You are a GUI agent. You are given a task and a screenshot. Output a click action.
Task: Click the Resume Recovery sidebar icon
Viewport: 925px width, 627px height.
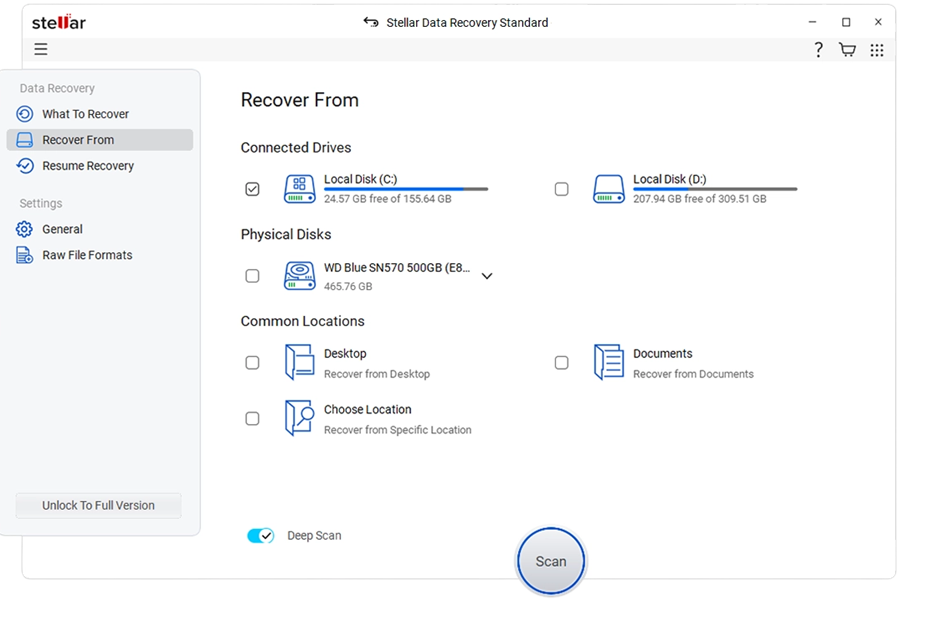pos(25,166)
